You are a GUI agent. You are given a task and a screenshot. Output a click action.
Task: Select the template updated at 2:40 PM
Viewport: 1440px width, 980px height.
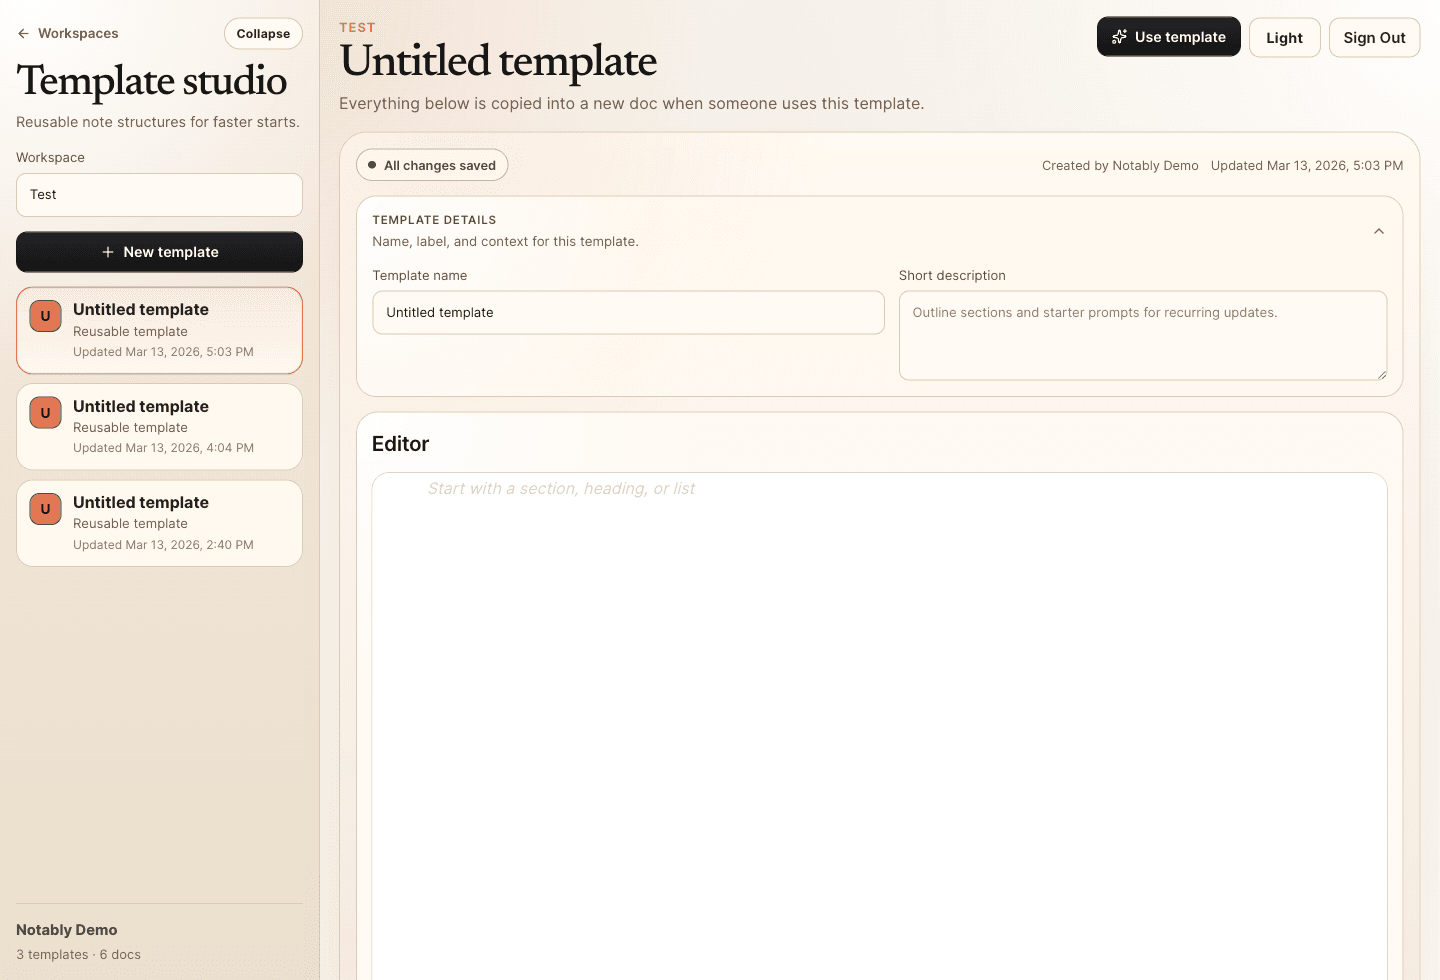[159, 522]
